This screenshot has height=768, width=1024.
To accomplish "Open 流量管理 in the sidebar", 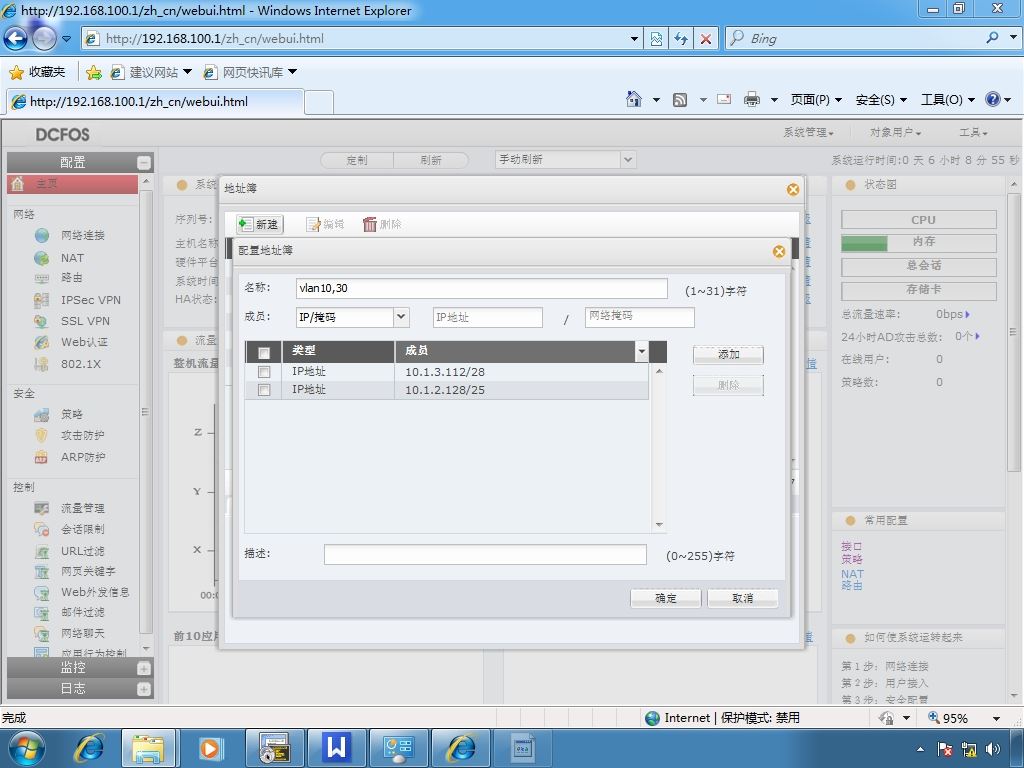I will pos(82,508).
